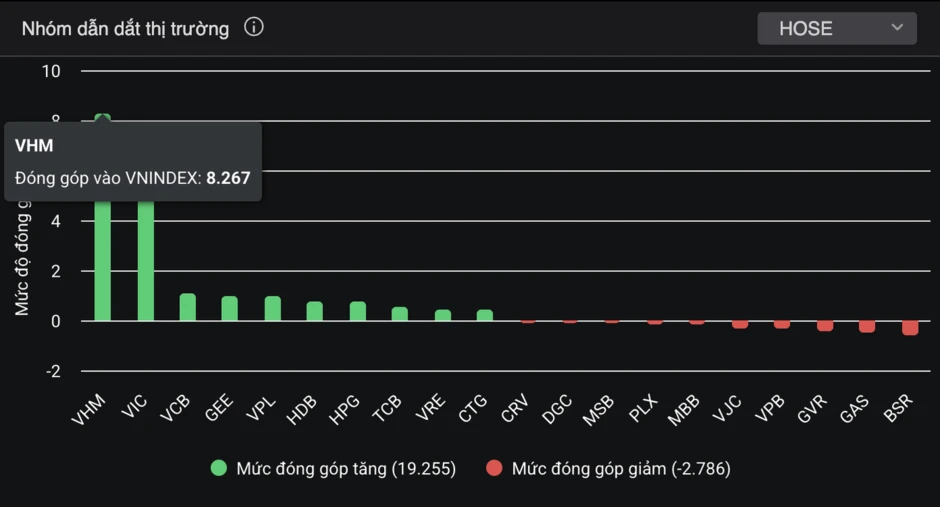Select the VRE green bar

pyautogui.click(x=443, y=315)
